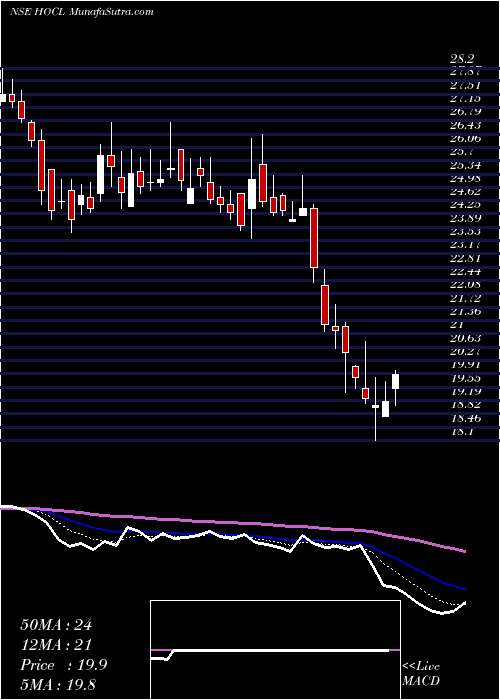Click the 21.36 price level label
This screenshot has width=500, height=700.
[x=465, y=311]
